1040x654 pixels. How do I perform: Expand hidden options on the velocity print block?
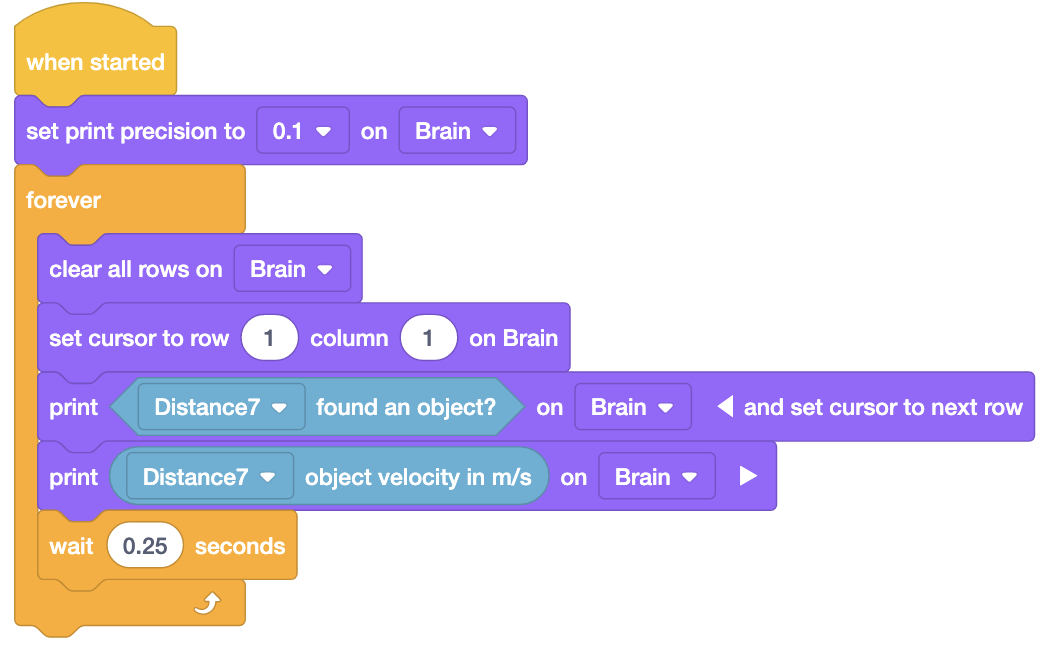748,476
